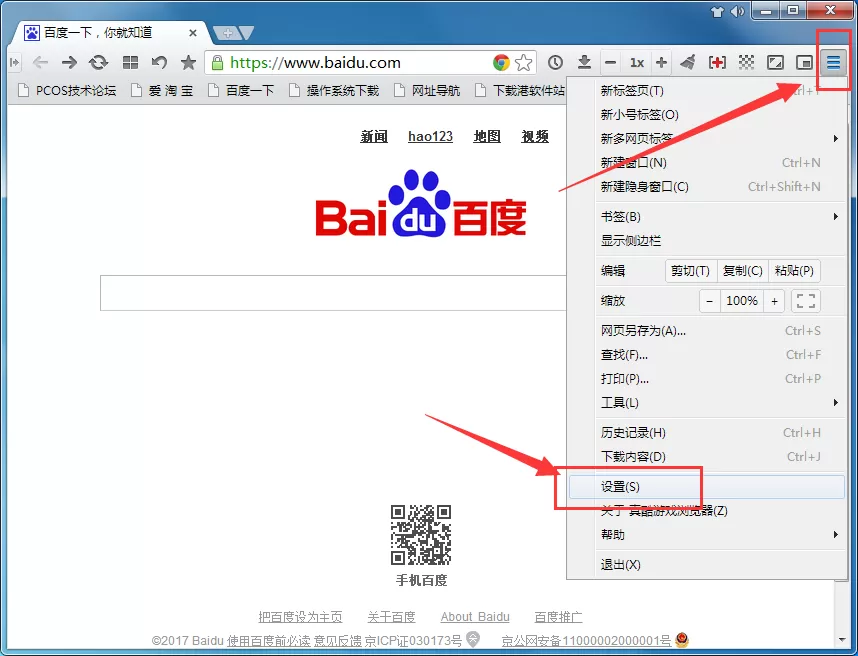Image resolution: width=858 pixels, height=656 pixels.
Task: Open 历史记录(H) menu item
Action: point(706,433)
